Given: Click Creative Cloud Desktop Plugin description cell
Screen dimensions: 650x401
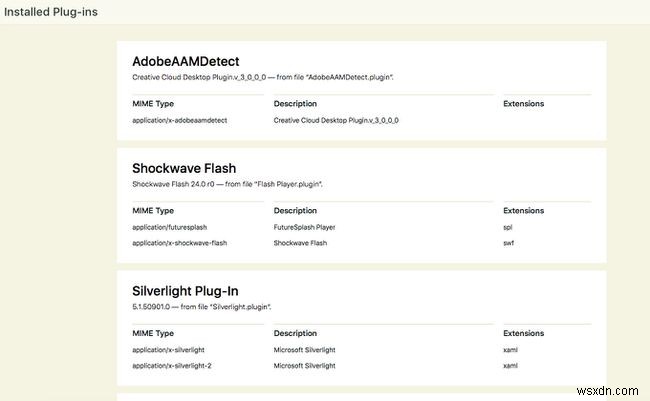Looking at the screenshot, I should (x=336, y=120).
